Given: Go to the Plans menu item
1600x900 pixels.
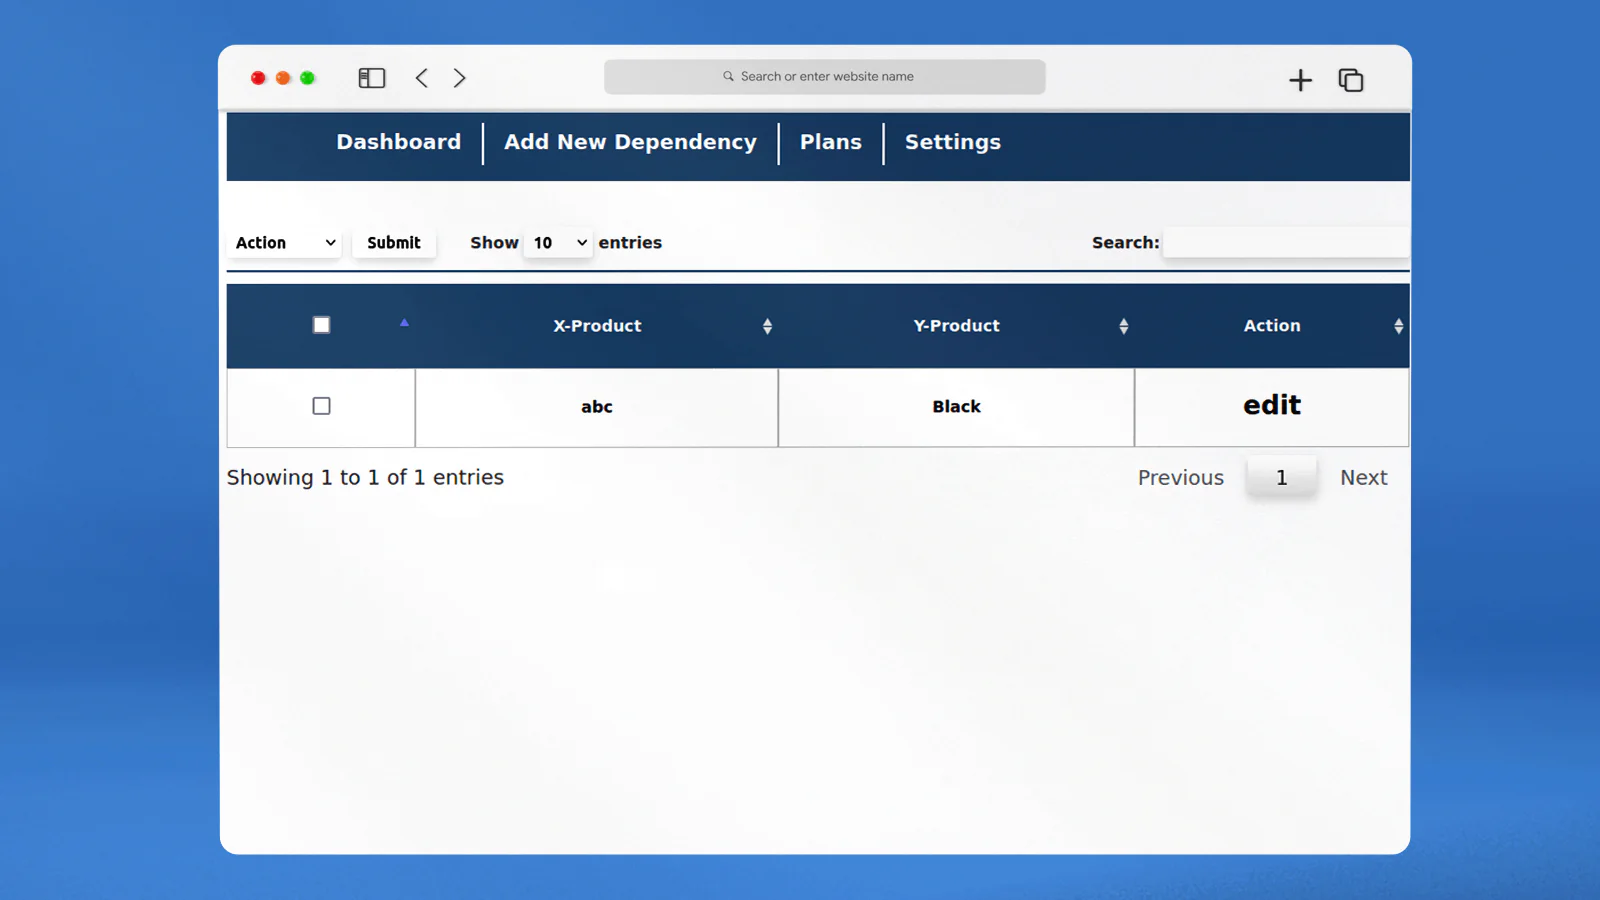Looking at the screenshot, I should 831,142.
